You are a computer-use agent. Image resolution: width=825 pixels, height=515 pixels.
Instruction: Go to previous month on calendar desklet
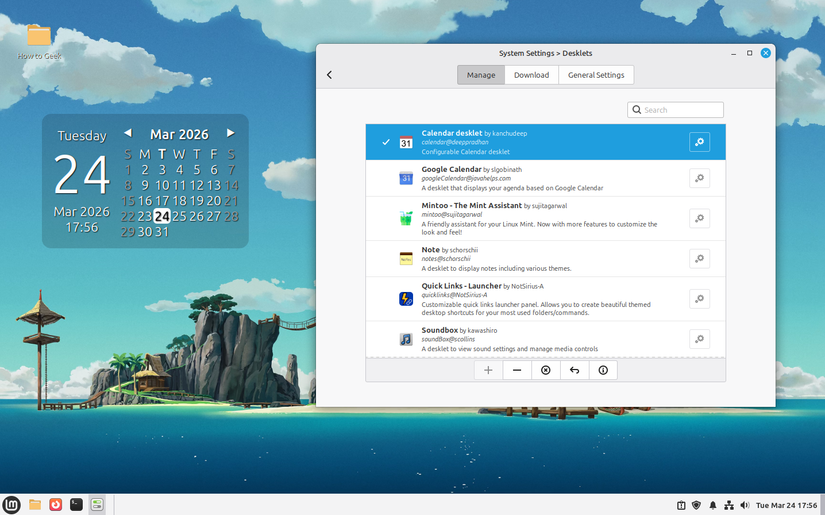coord(128,133)
